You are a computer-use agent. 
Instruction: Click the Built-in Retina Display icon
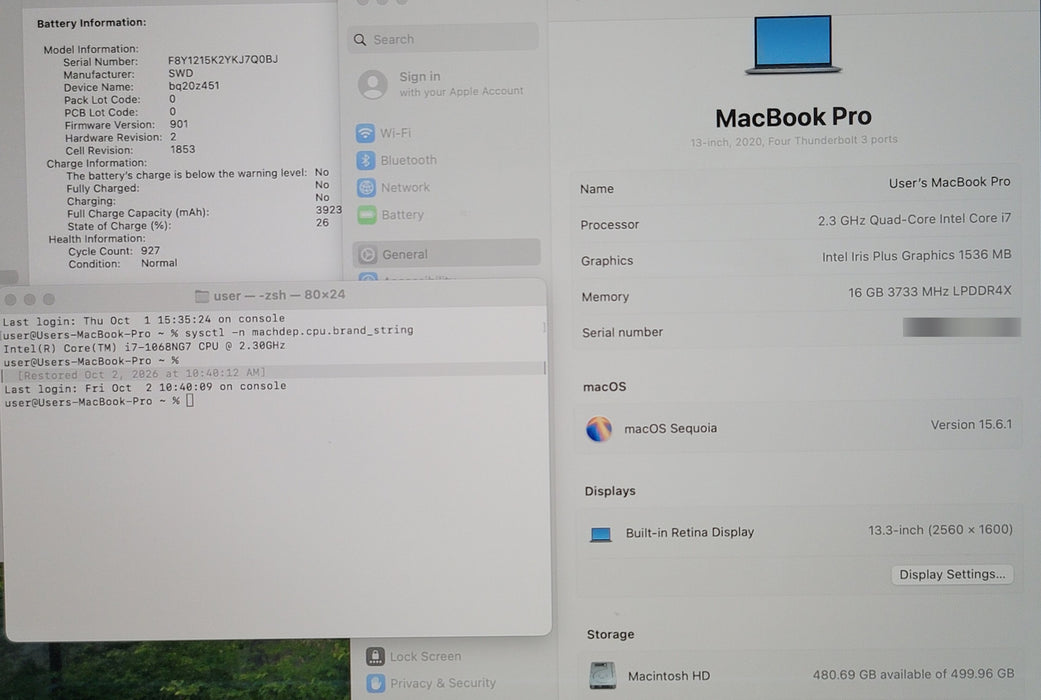601,534
